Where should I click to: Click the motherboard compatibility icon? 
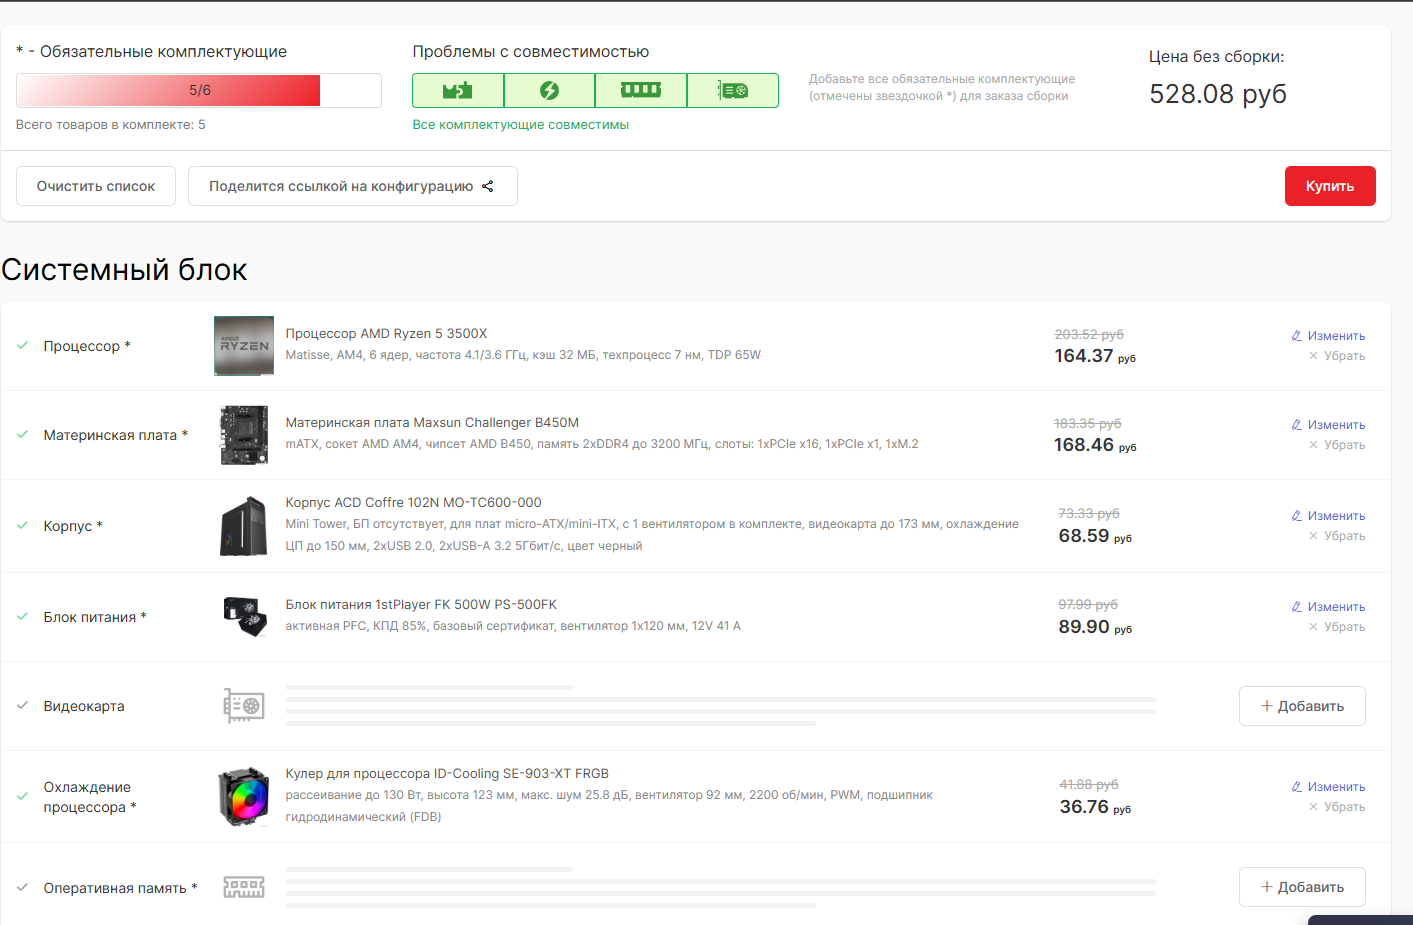pos(458,91)
